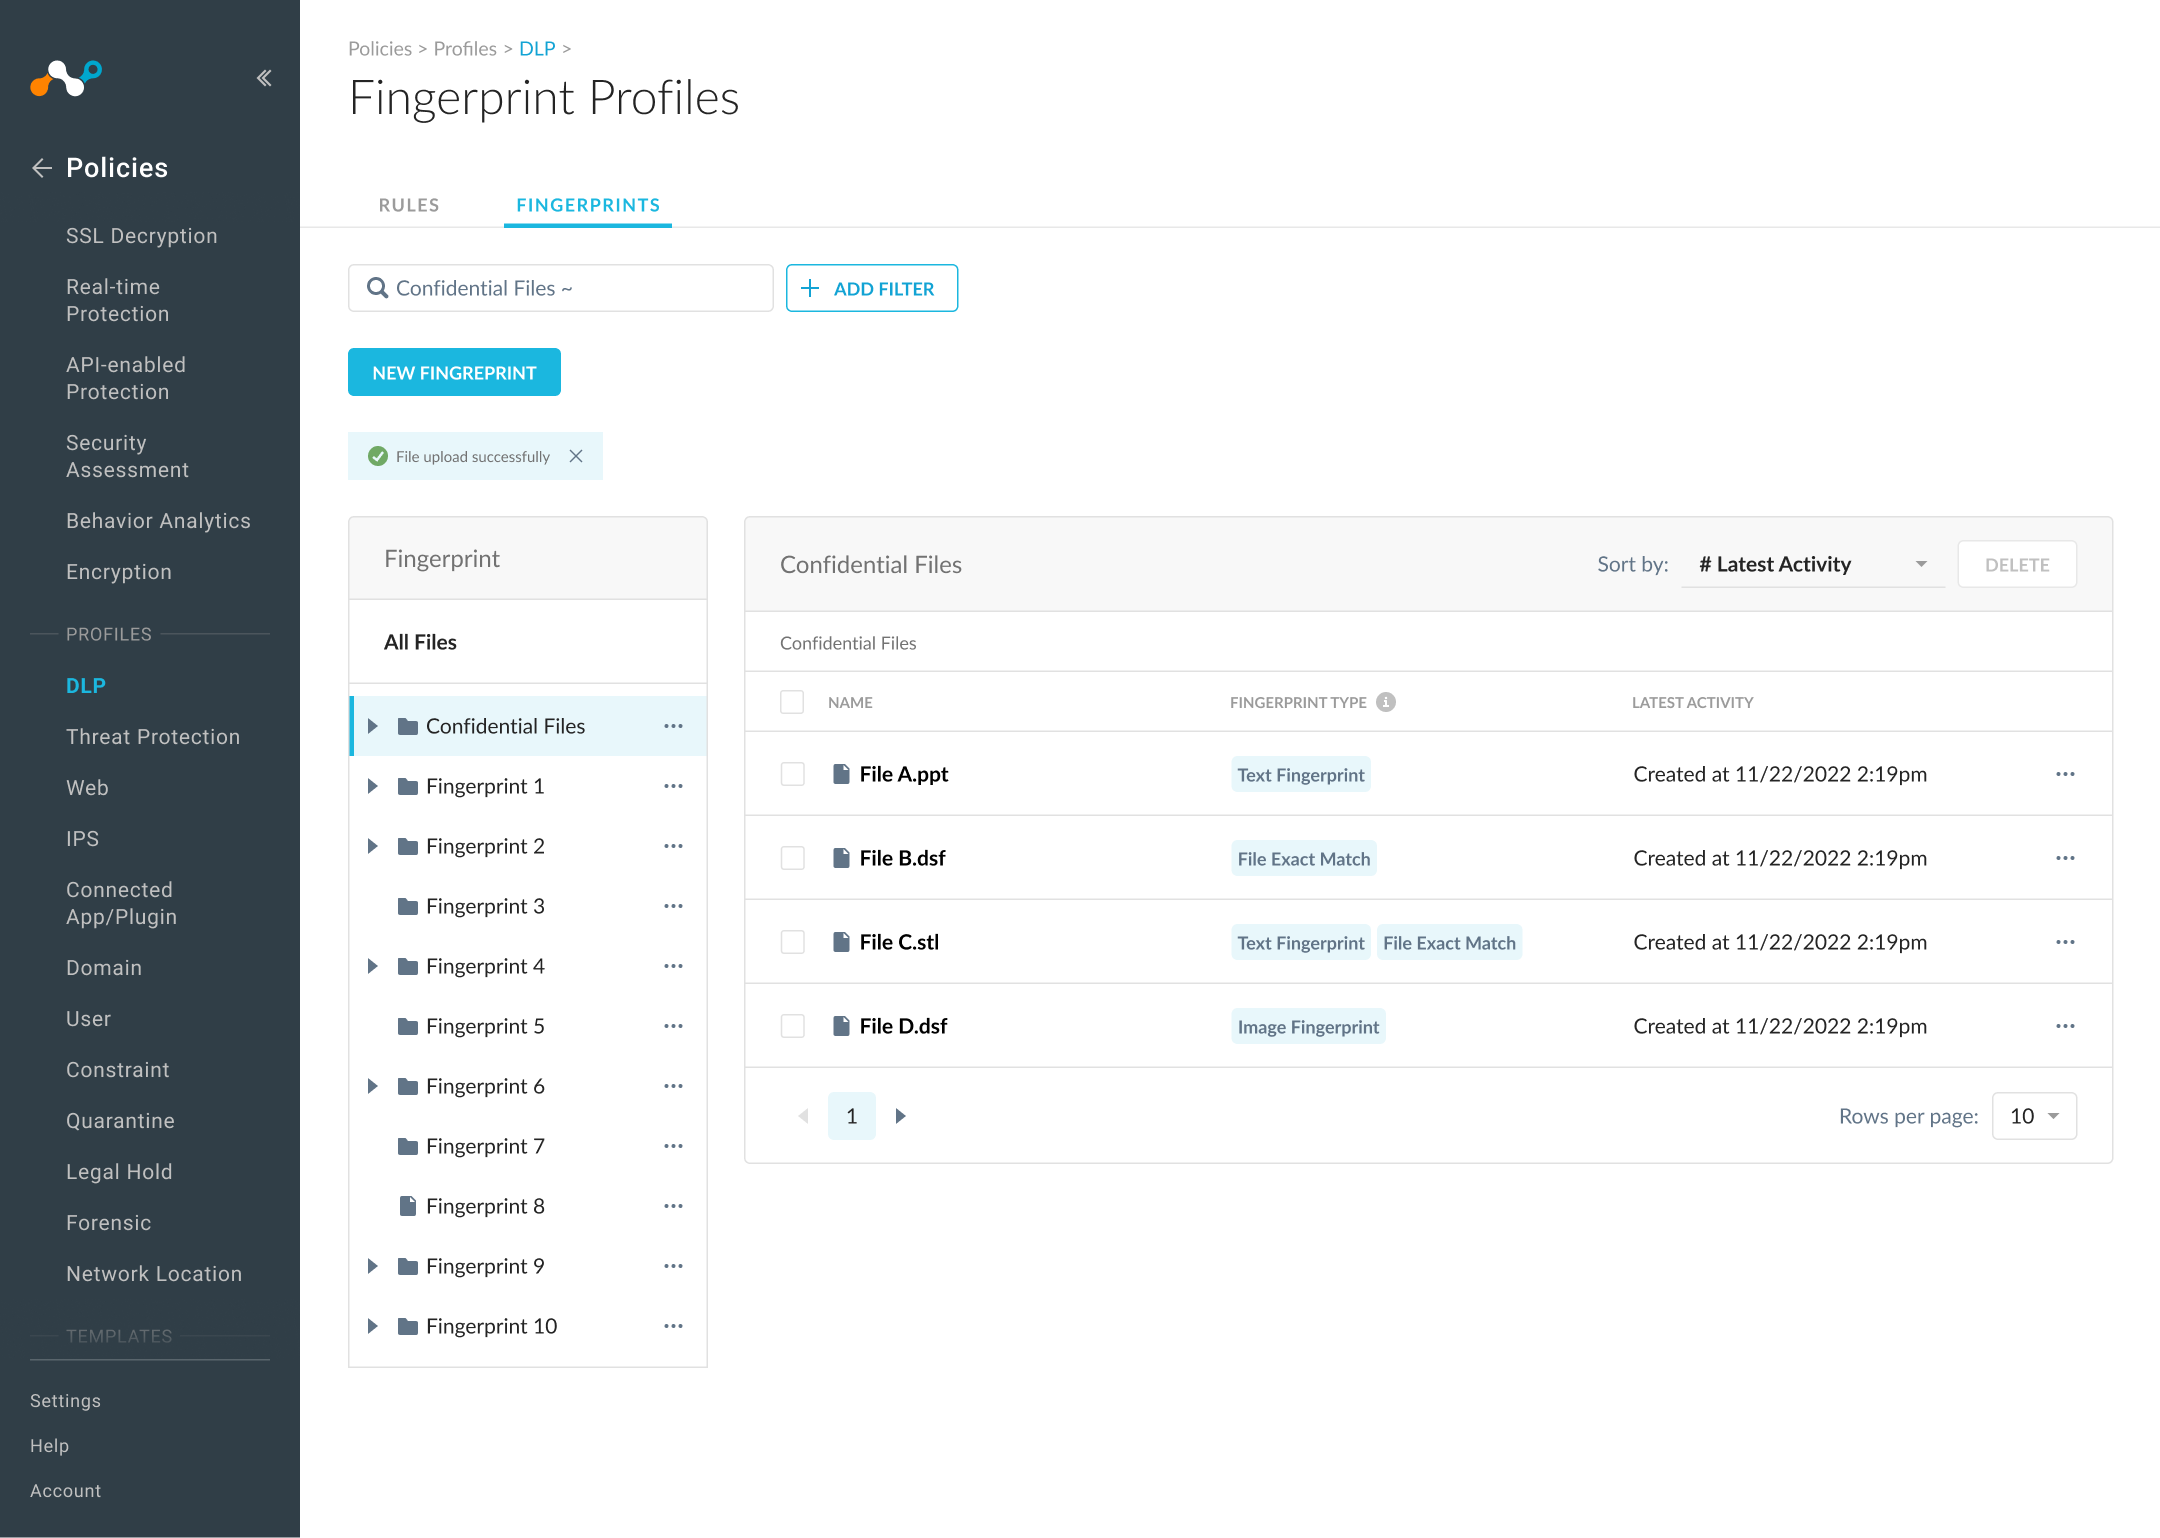Open the Latest Activity sort dropdown
Viewport: 2160px width, 1538px height.
point(1812,565)
